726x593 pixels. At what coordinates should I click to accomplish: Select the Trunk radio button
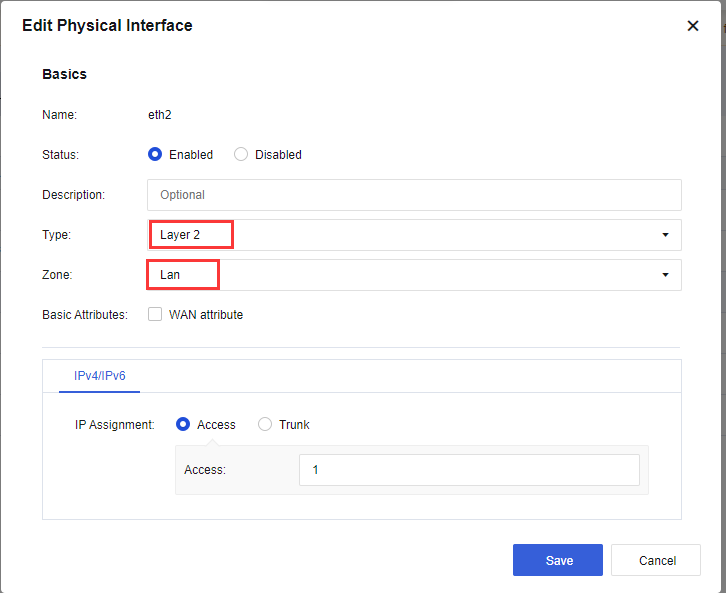[265, 425]
